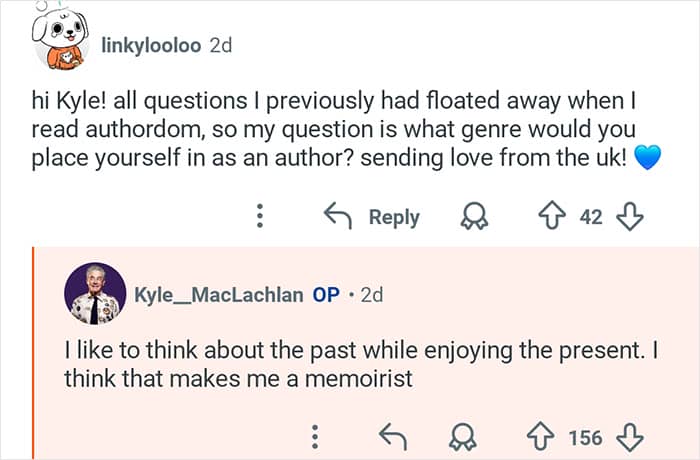Upvote Kyle MacLachlan's memoirist reply
This screenshot has height=460, width=700.
click(x=545, y=437)
